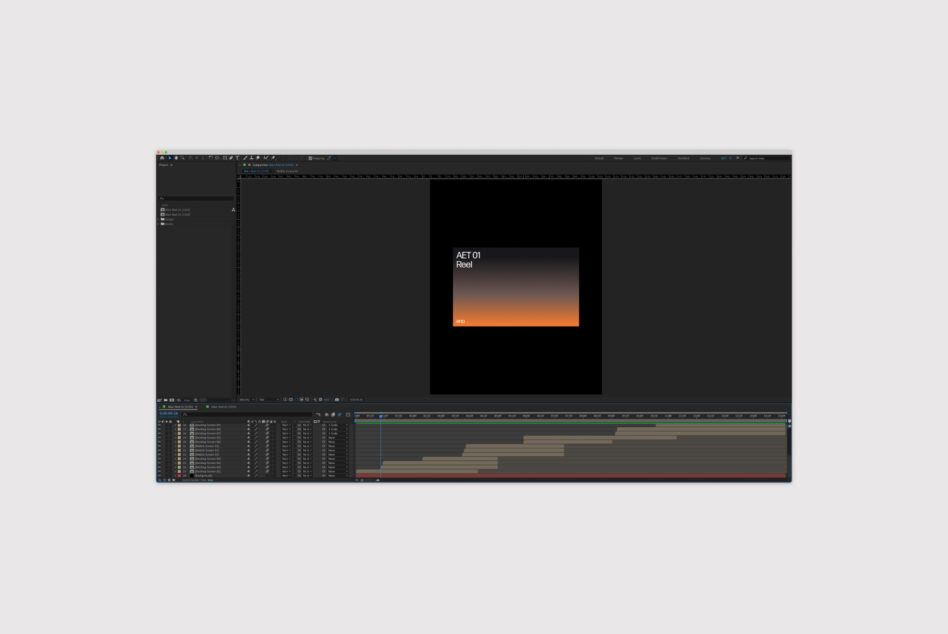The image size is (948, 634).
Task: Switch to the Default workspace
Action: pos(599,158)
